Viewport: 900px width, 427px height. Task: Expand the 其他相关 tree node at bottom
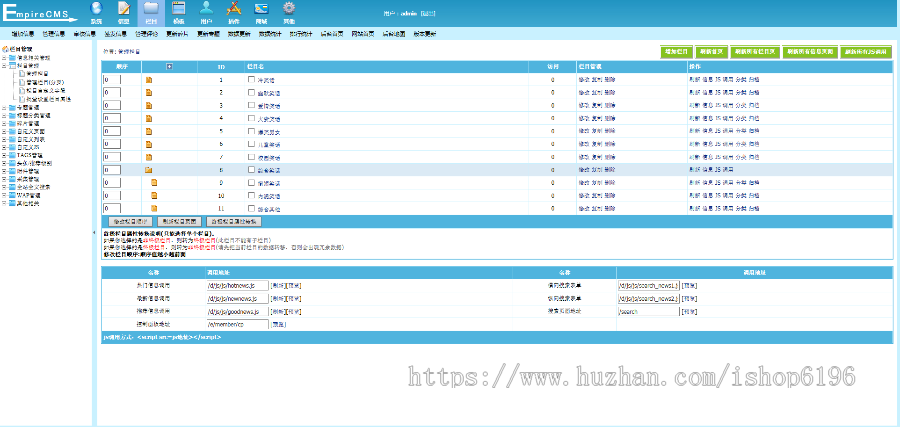pyautogui.click(x=4, y=203)
